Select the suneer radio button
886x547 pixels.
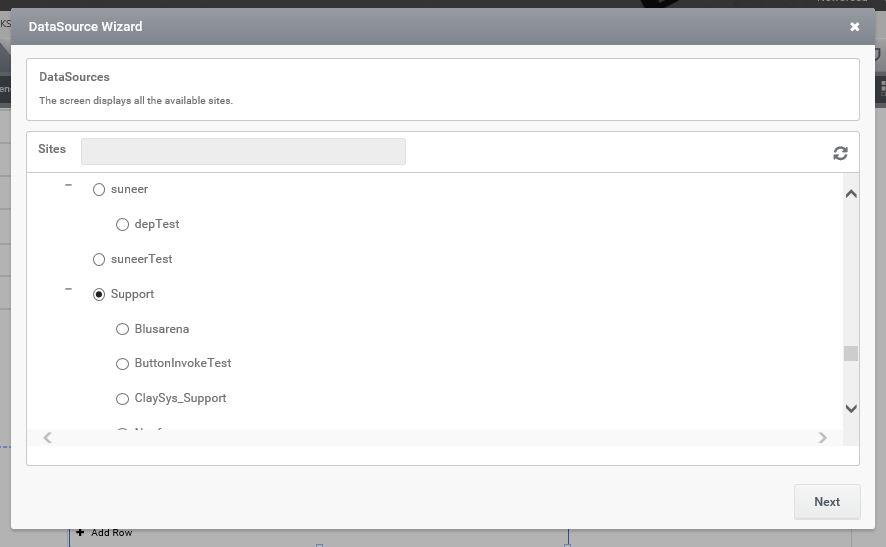click(99, 189)
